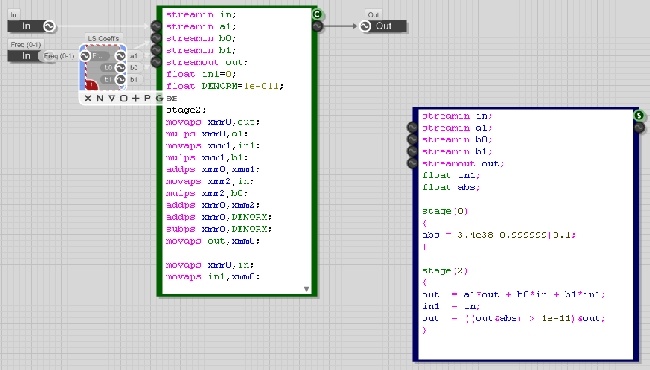Image resolution: width=650 pixels, height=370 pixels.
Task: Click the G icon on module action bar
Action: click(159, 98)
